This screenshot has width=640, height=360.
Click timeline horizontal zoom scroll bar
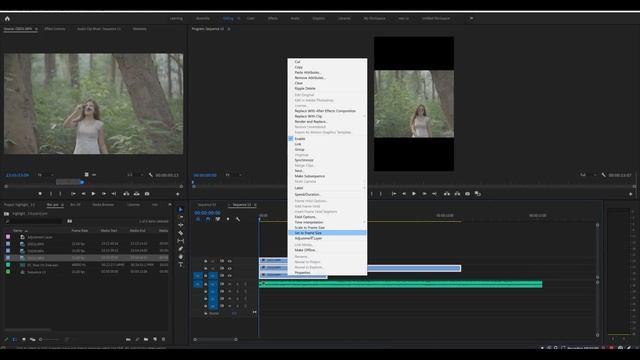pyautogui.click(x=216, y=340)
